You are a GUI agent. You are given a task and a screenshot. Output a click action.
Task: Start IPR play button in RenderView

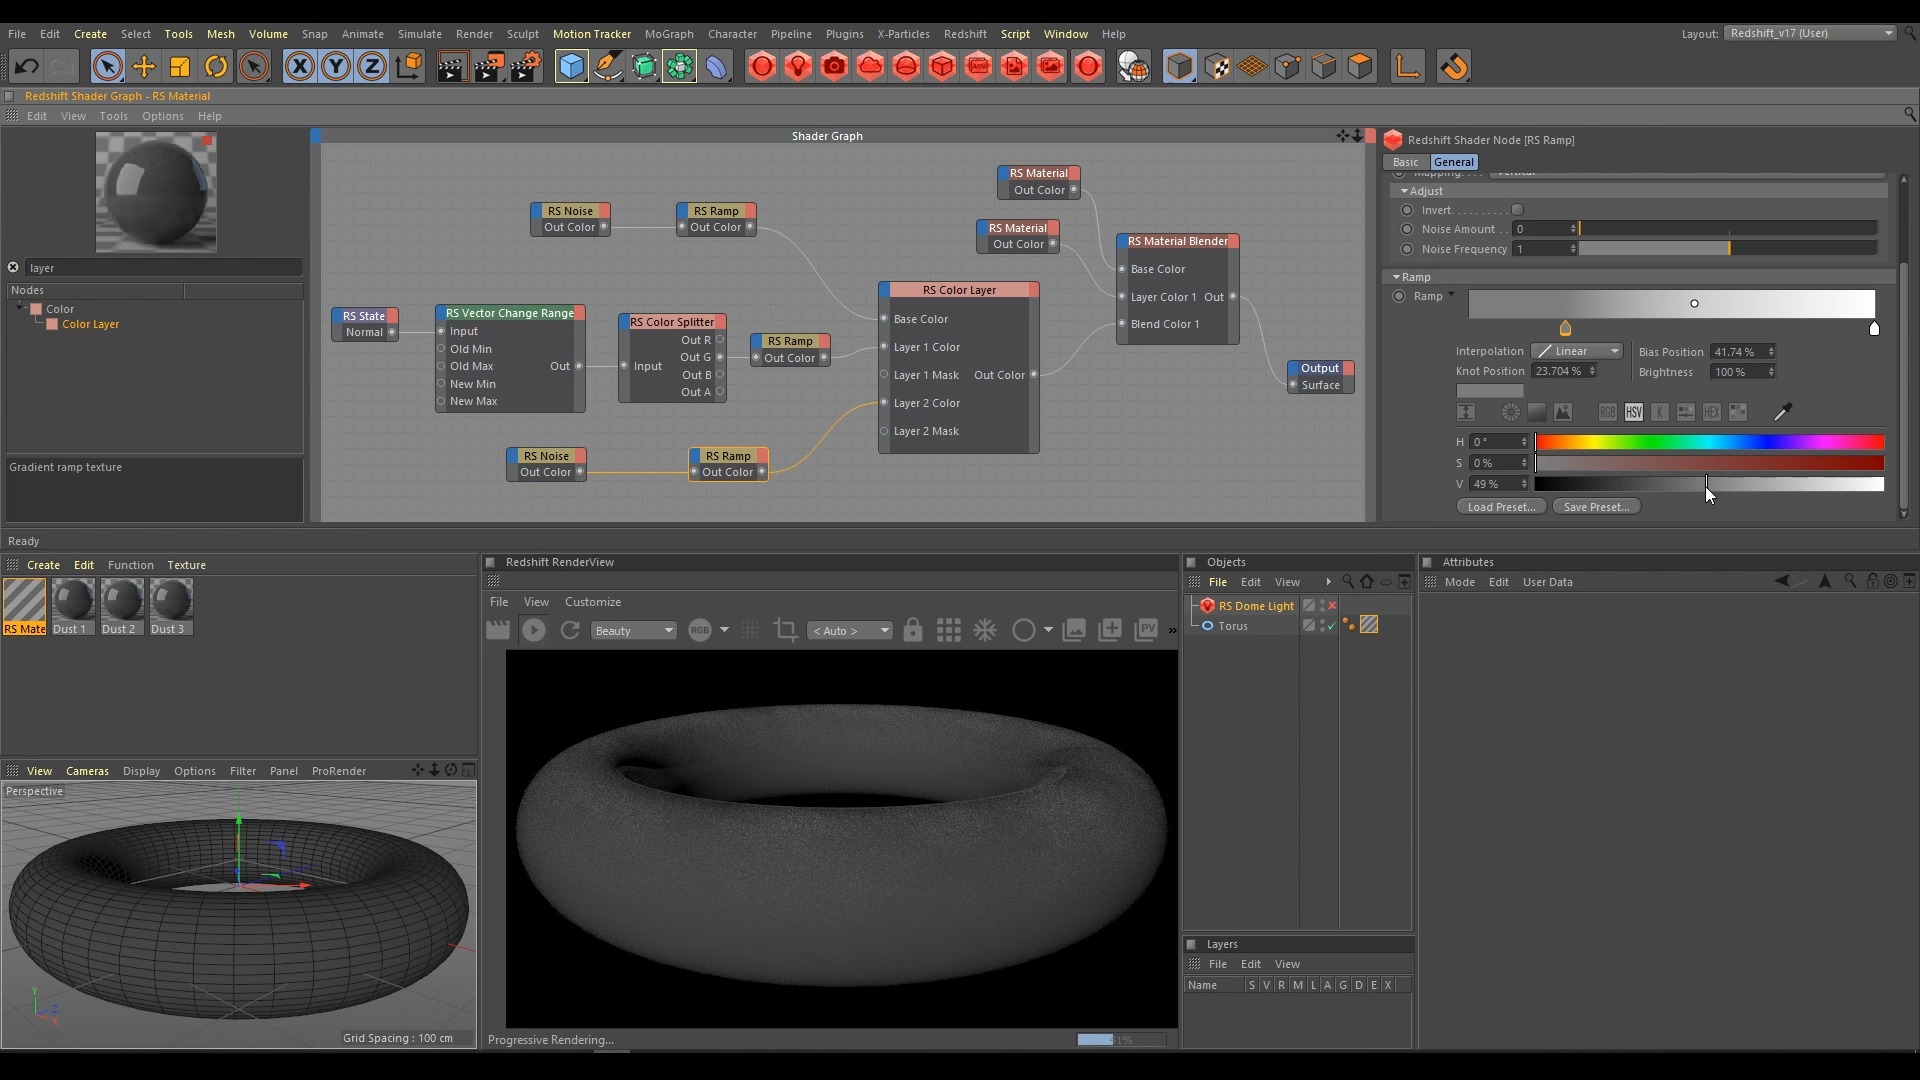[x=534, y=630]
